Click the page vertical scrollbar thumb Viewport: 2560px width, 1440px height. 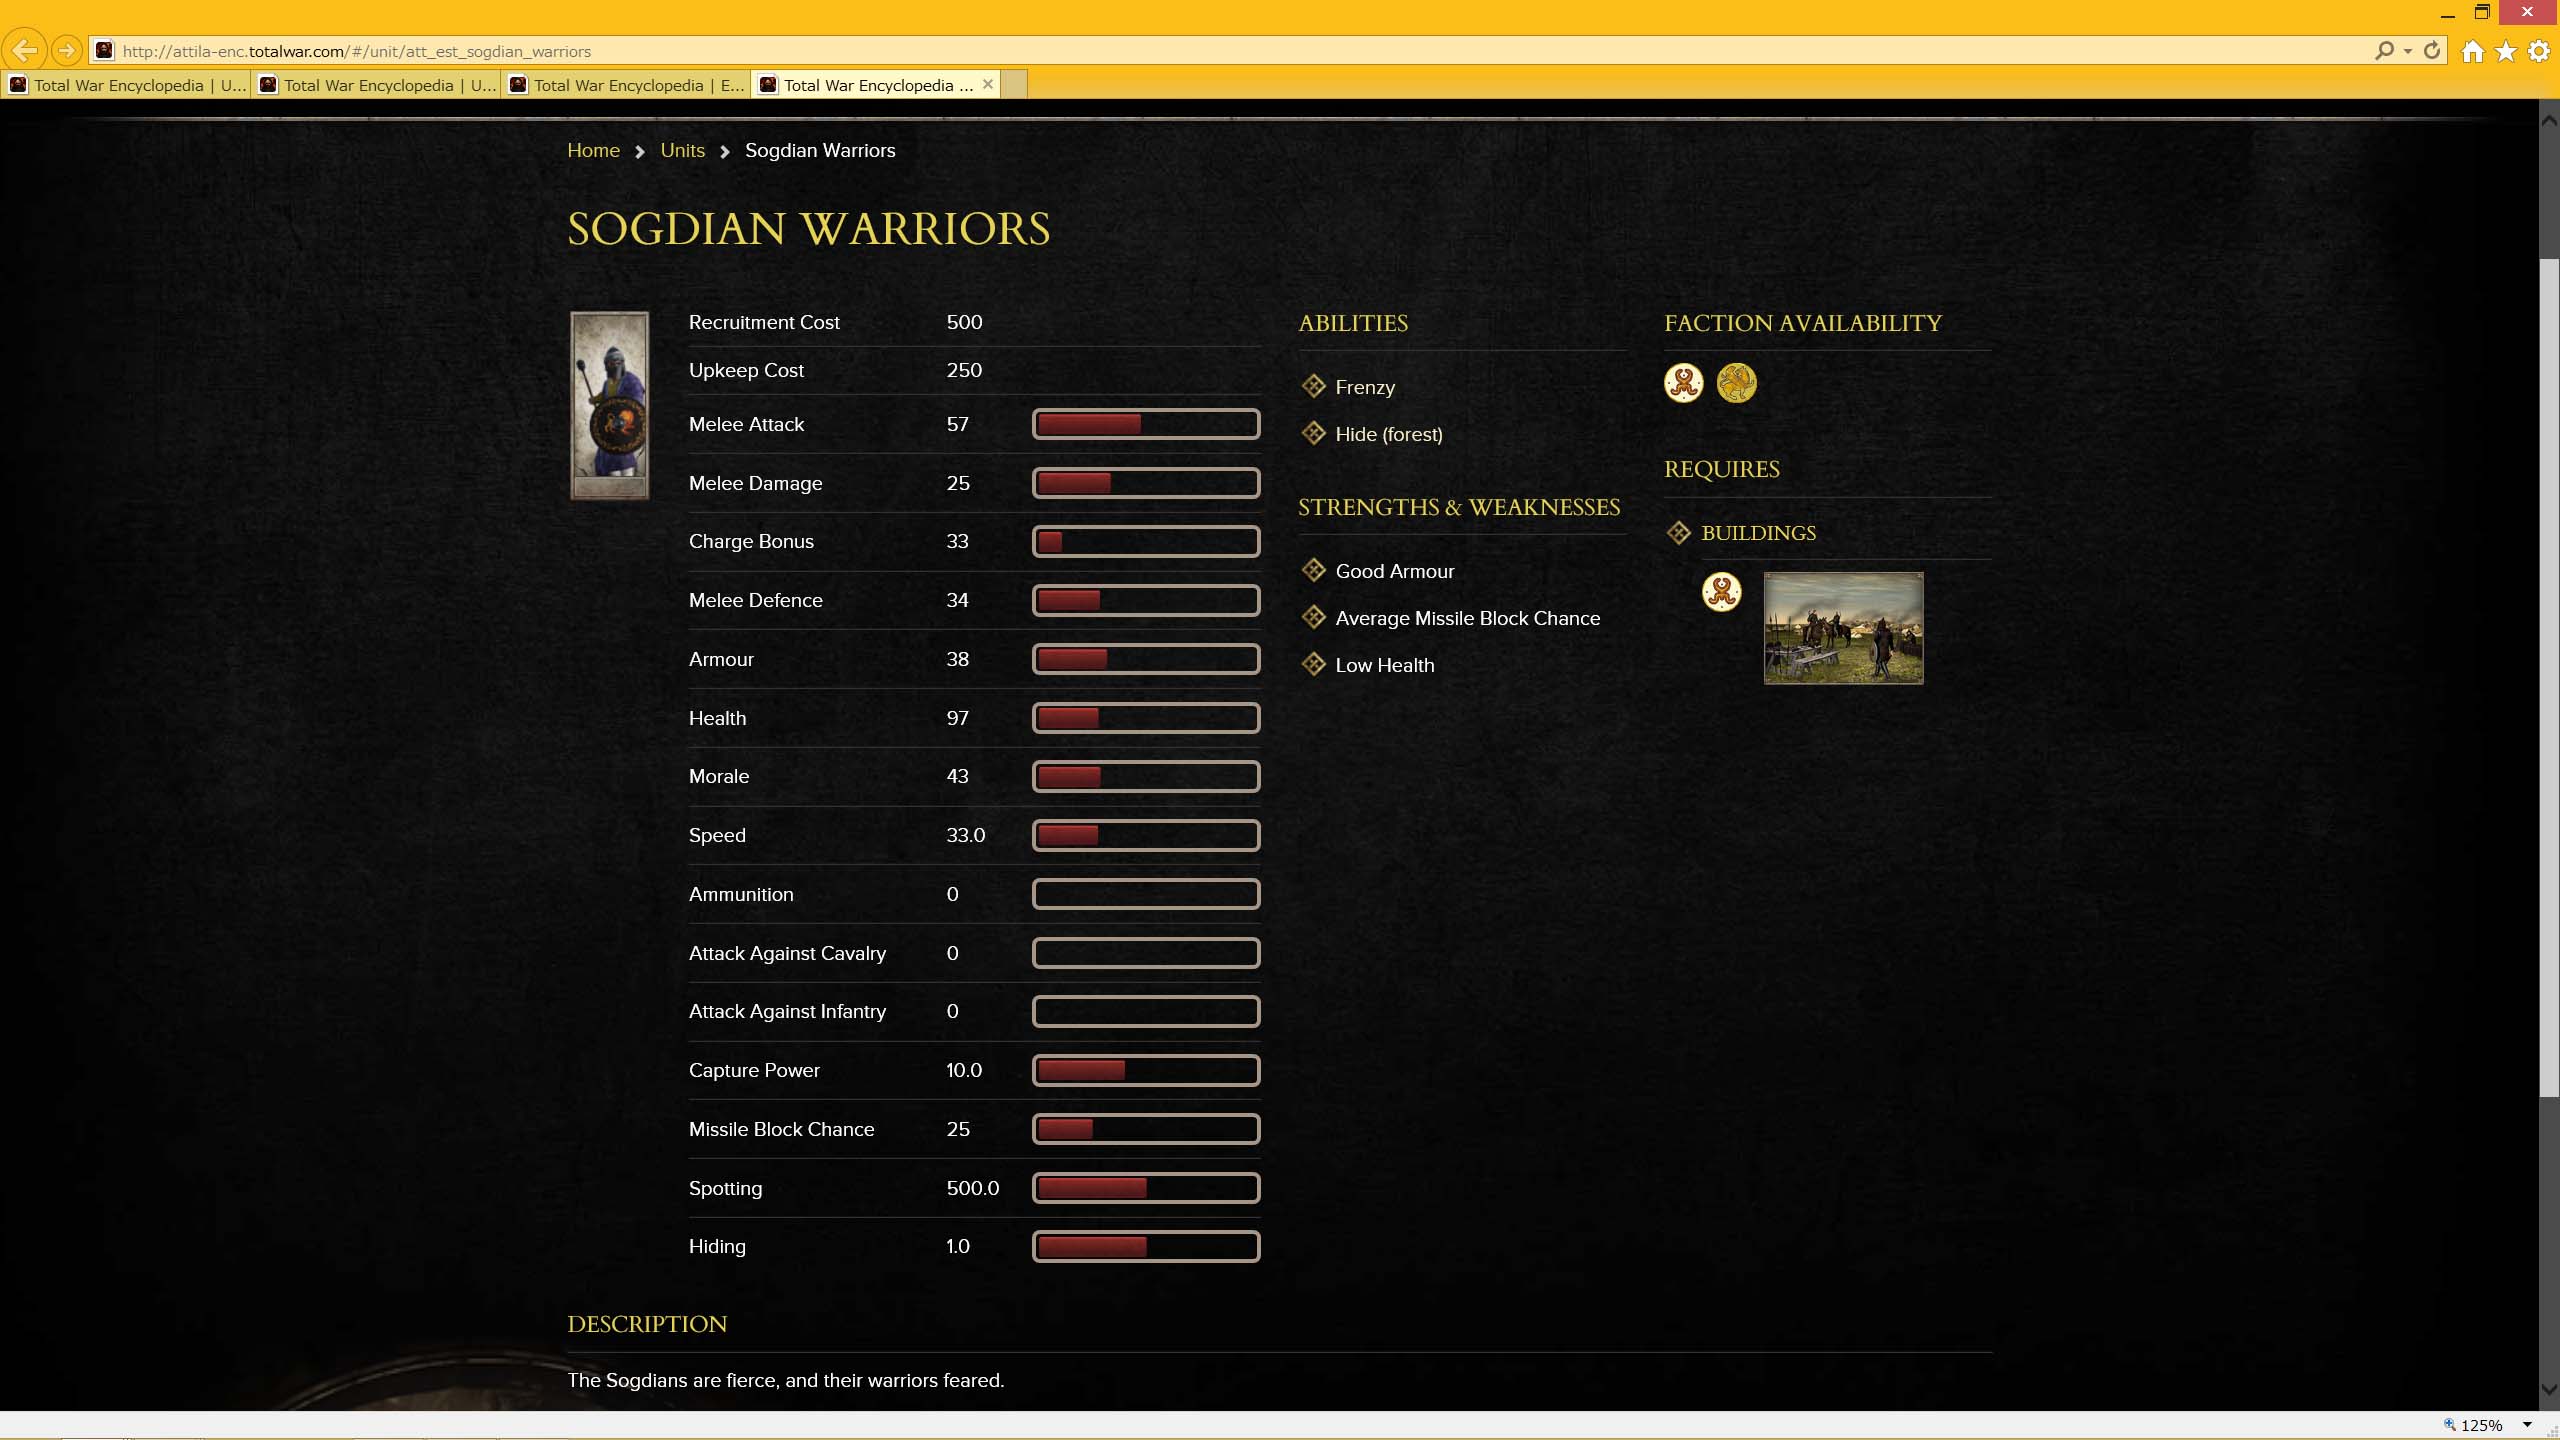point(2549,678)
